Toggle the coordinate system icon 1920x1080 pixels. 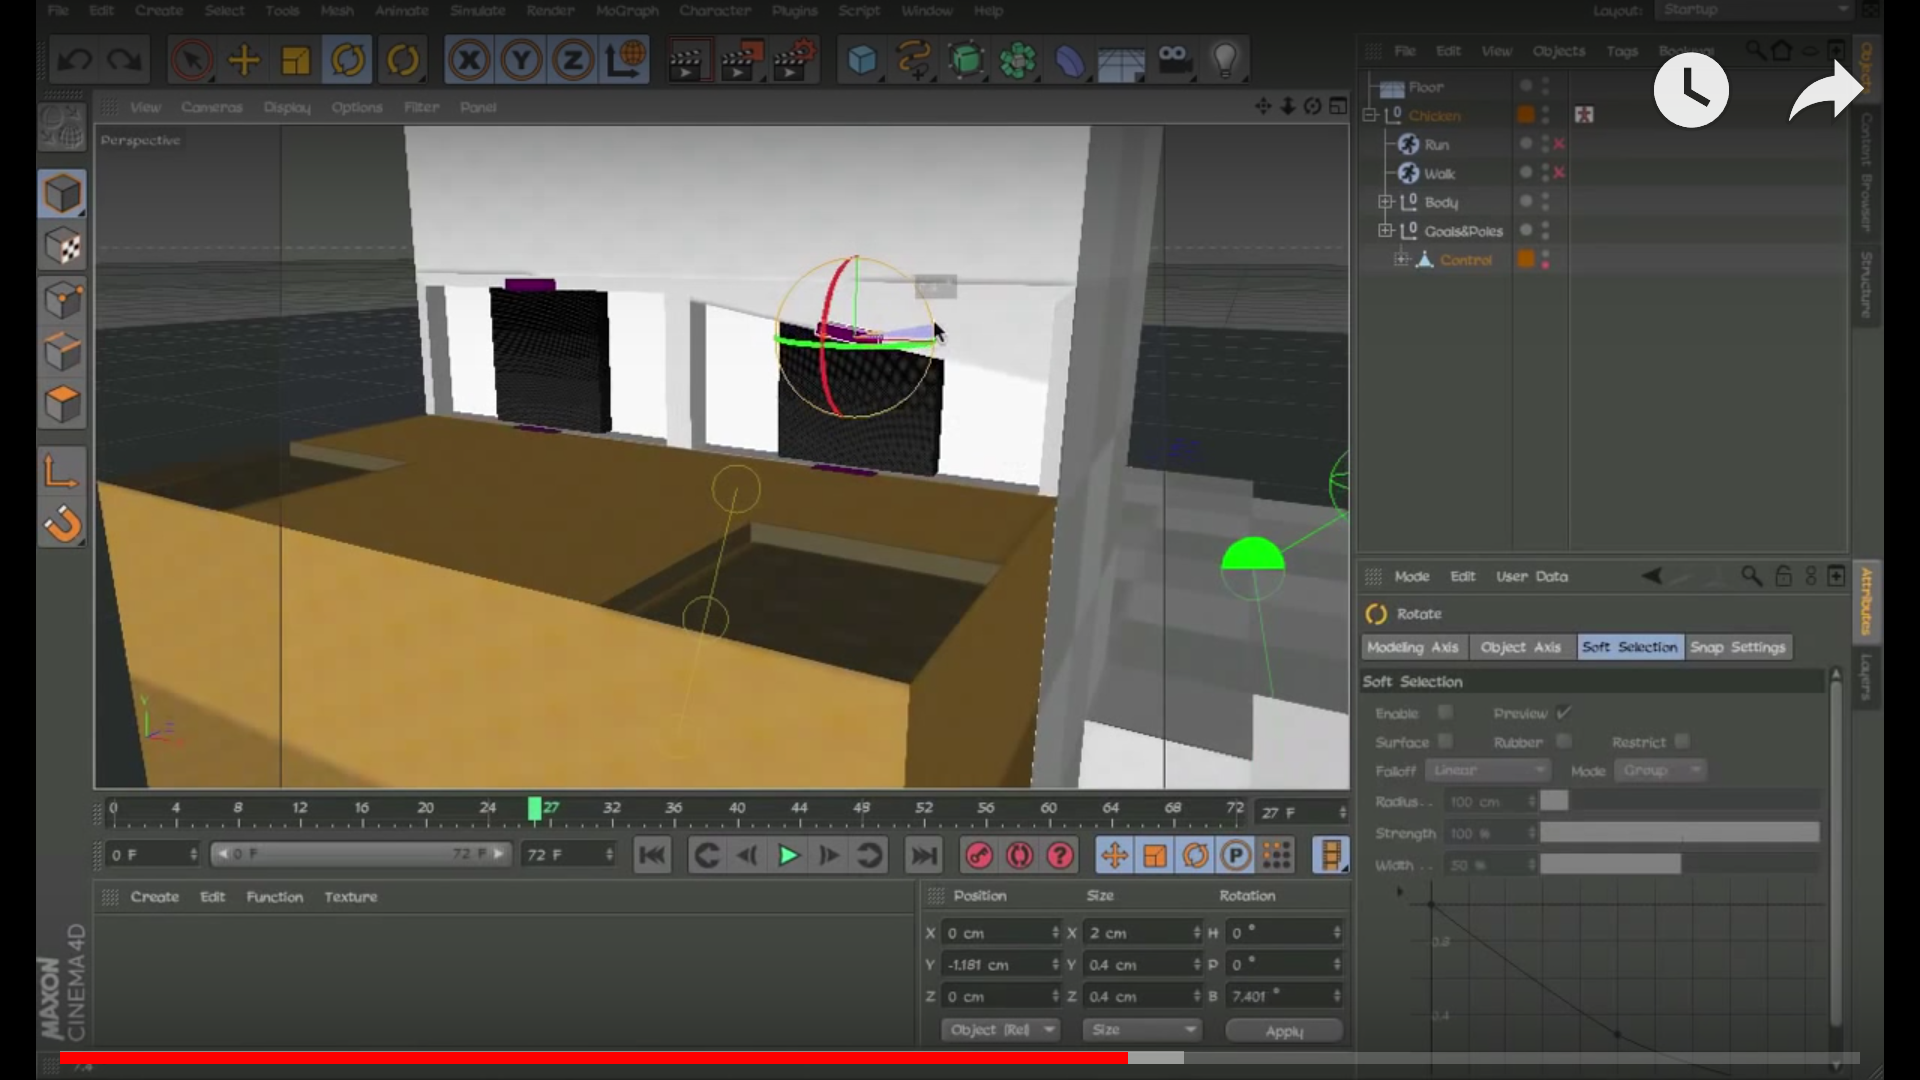coord(625,61)
